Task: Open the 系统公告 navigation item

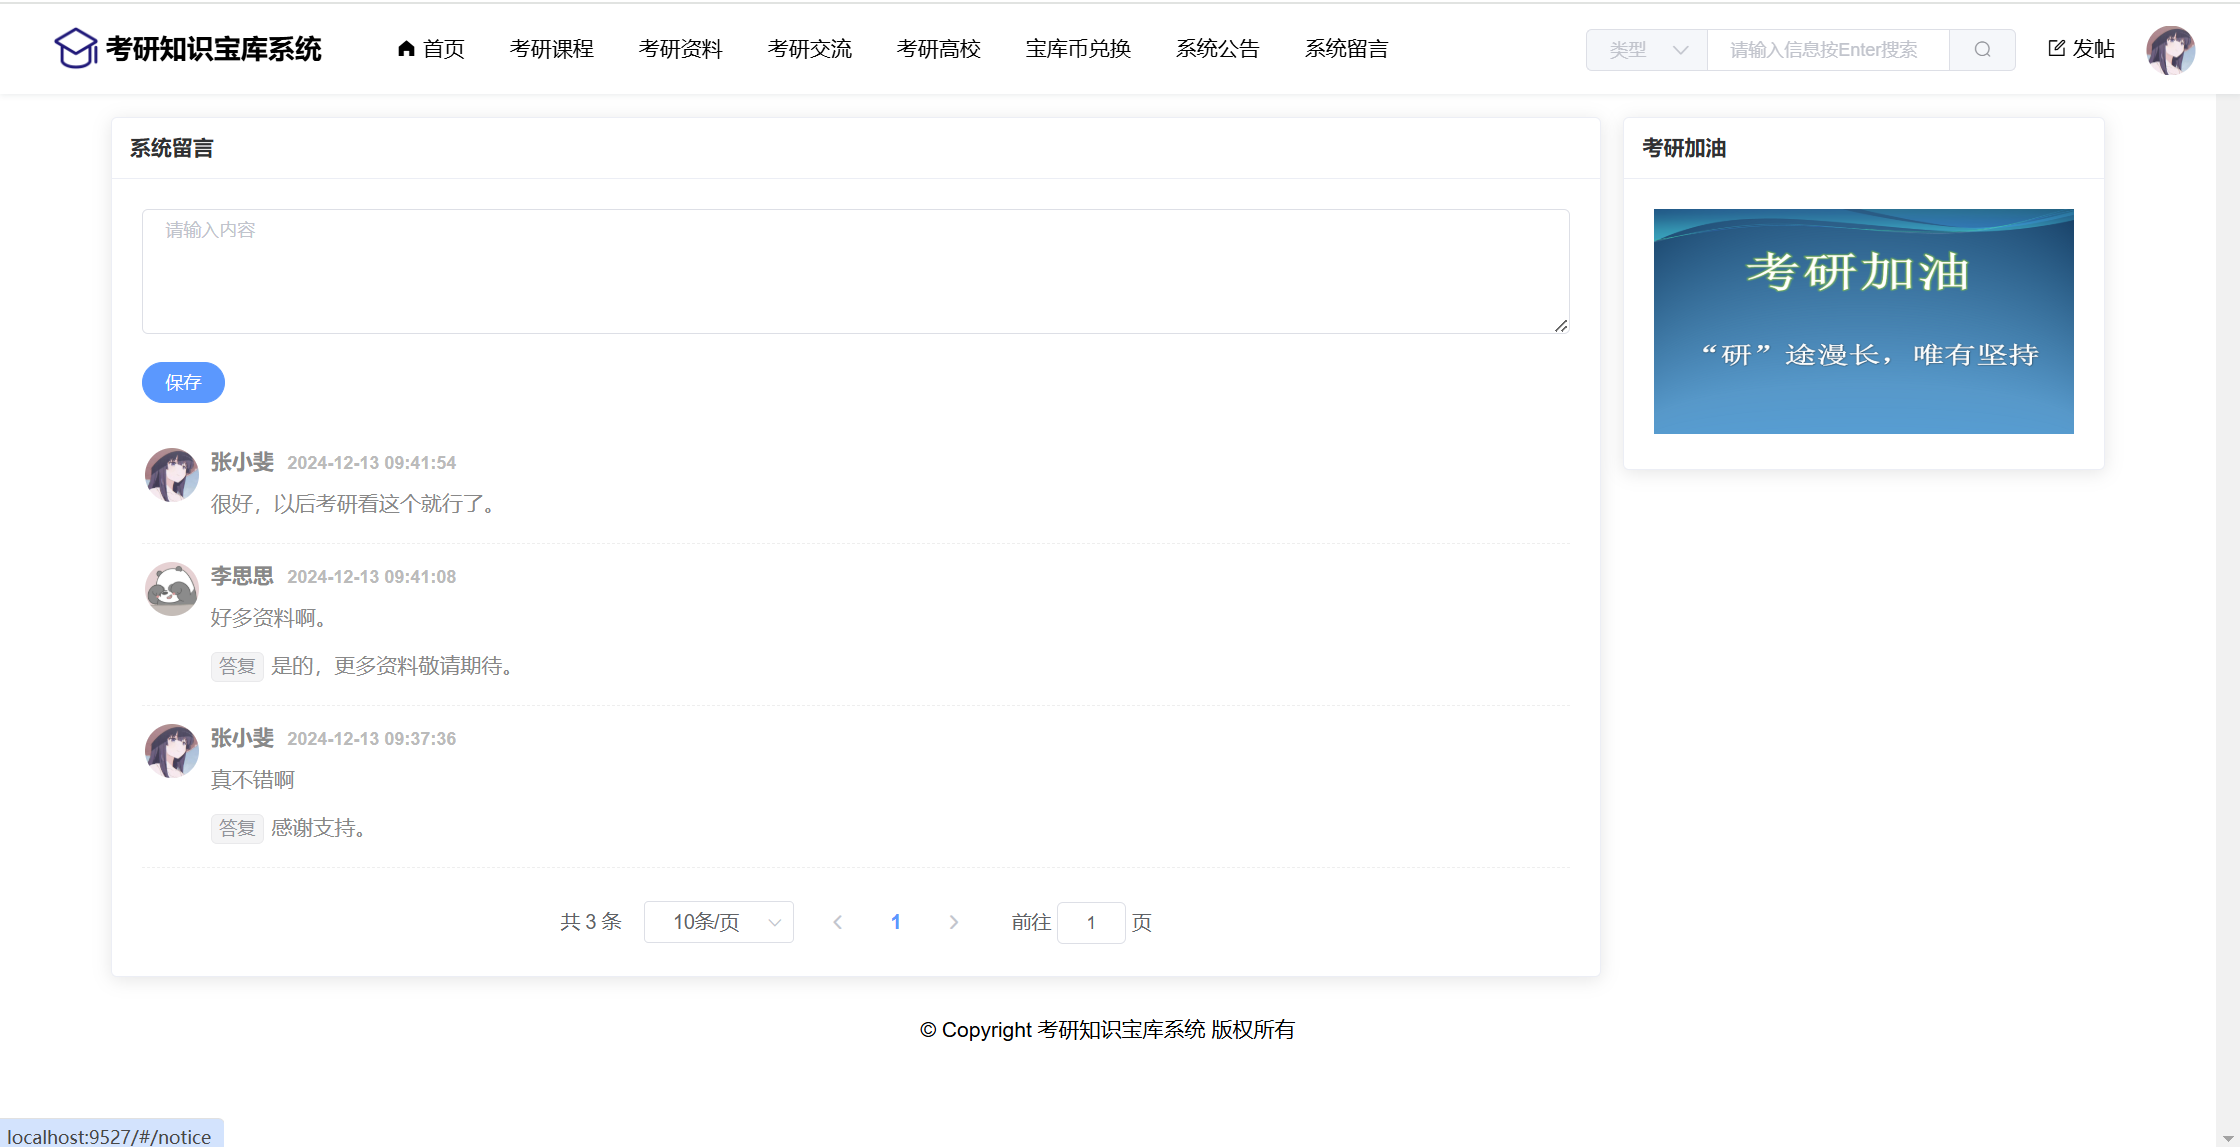Action: 1217,48
